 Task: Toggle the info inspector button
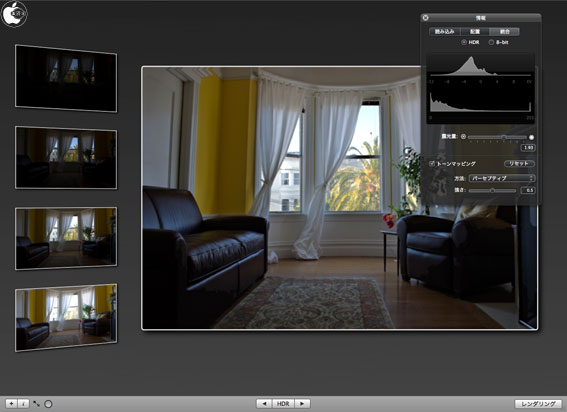23,404
